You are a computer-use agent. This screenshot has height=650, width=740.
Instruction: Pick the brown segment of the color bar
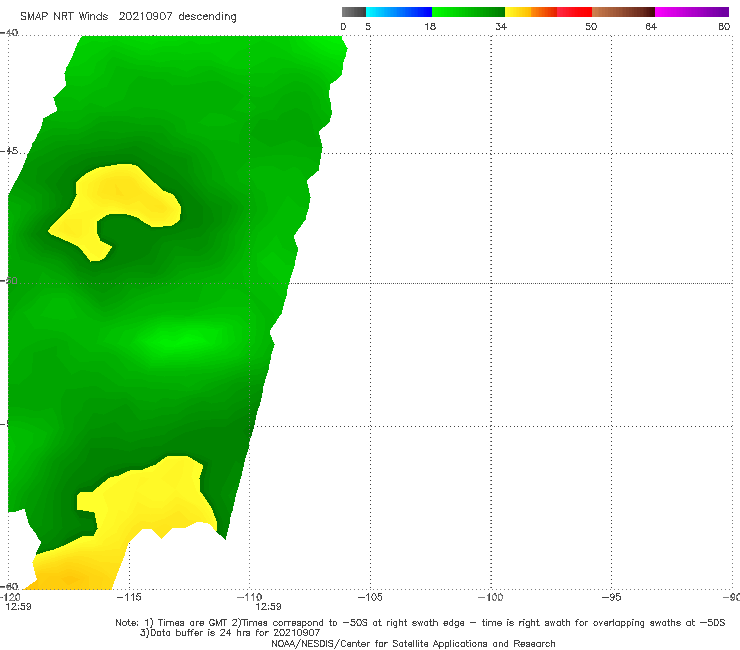click(623, 12)
